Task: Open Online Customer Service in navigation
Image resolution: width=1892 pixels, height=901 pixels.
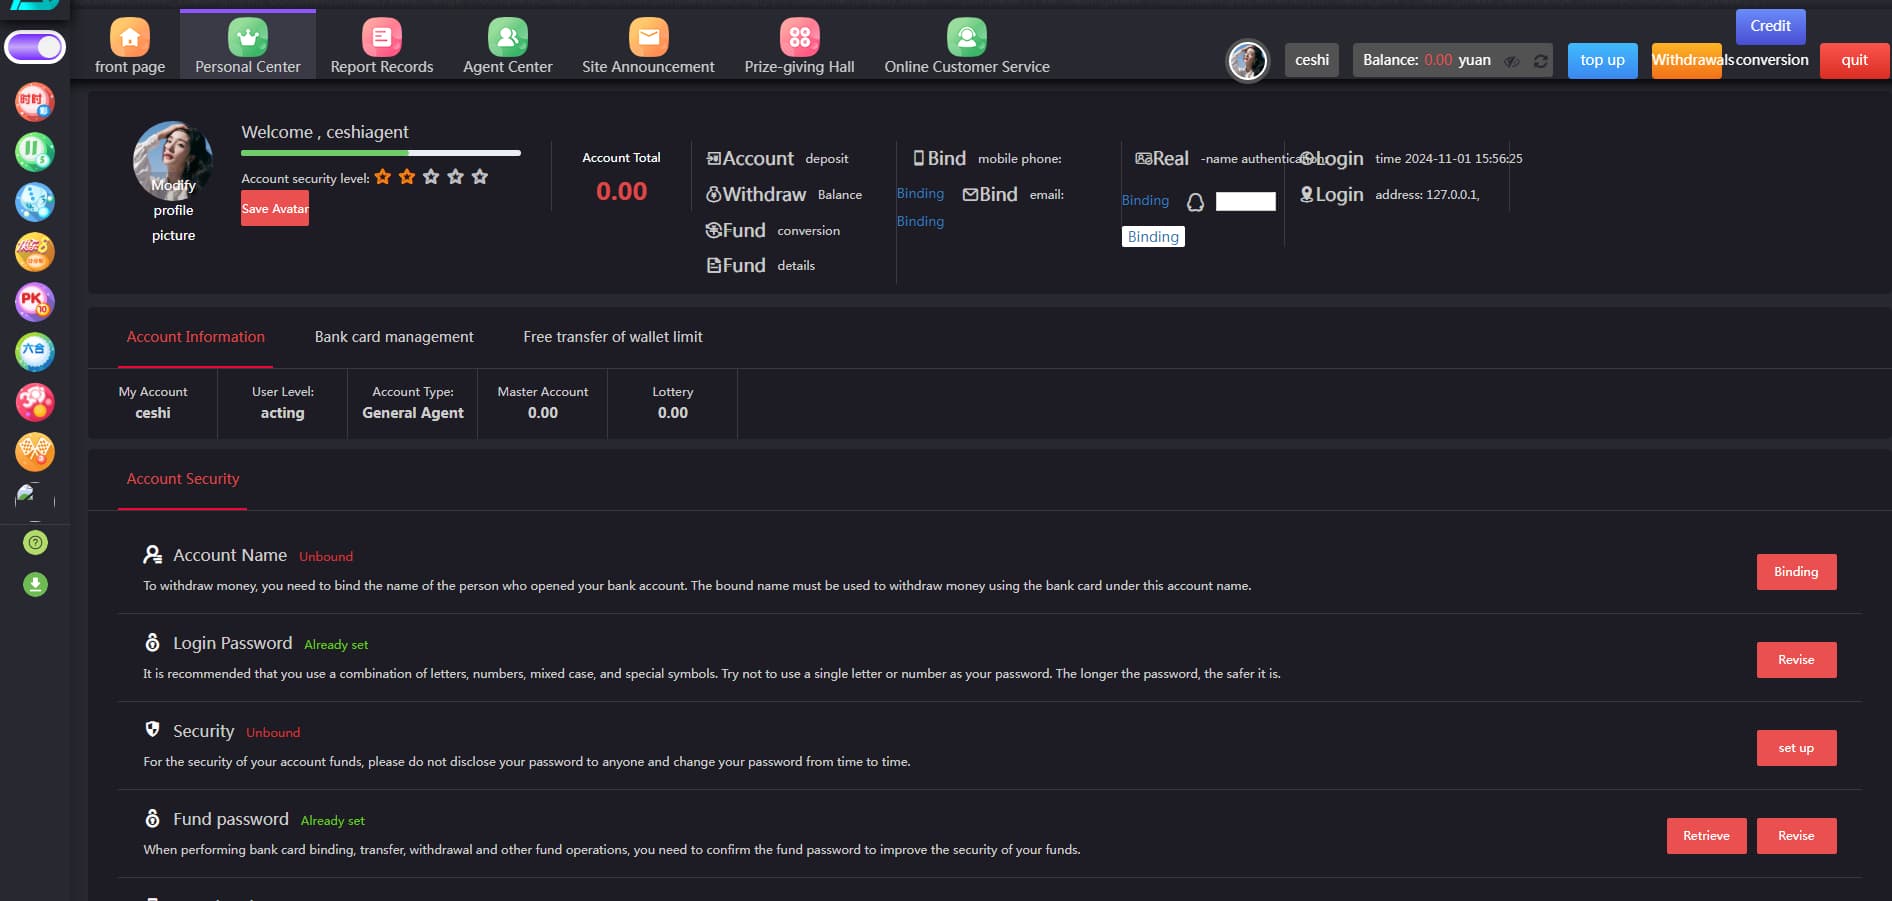Action: pos(966,38)
